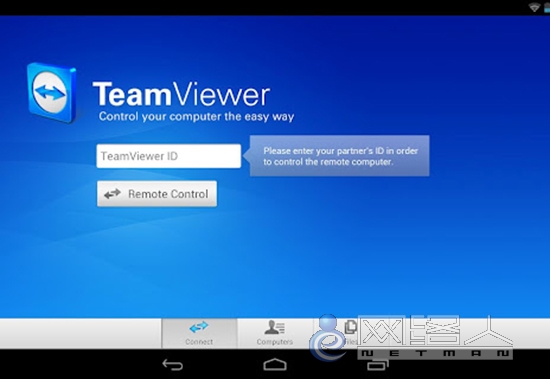Image resolution: width=550 pixels, height=379 pixels.
Task: Tap the Remote Control button
Action: [157, 194]
